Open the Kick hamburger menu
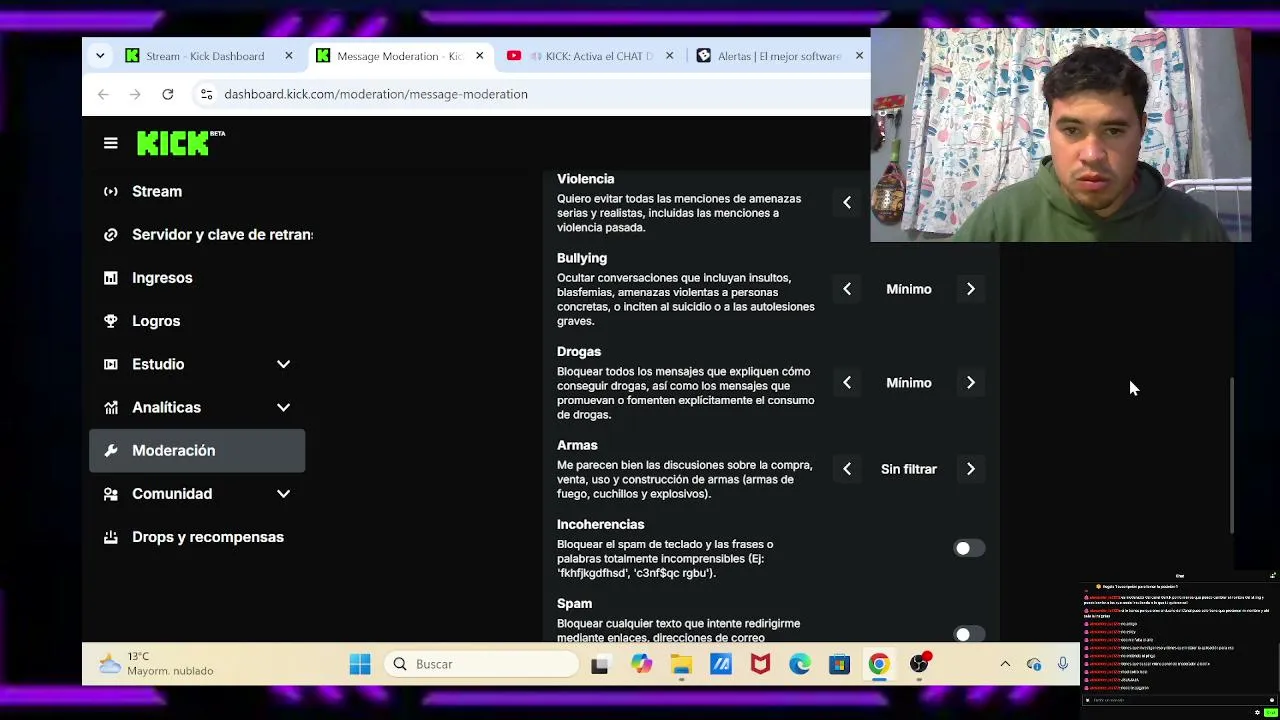The width and height of the screenshot is (1280, 720). click(111, 143)
